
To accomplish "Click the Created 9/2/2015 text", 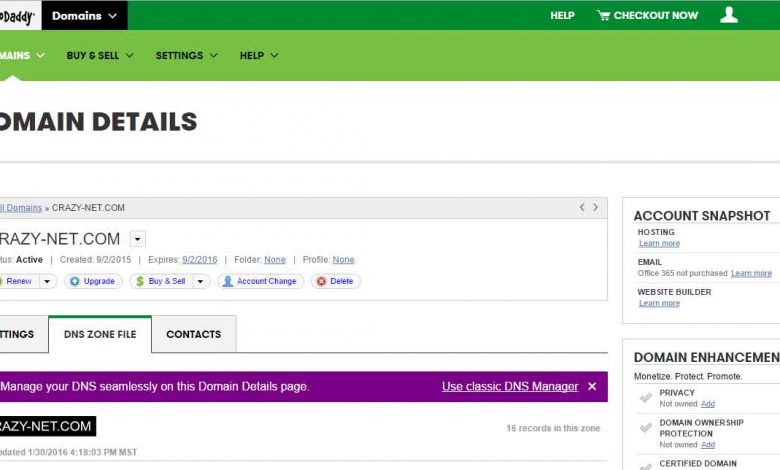I will (x=96, y=260).
